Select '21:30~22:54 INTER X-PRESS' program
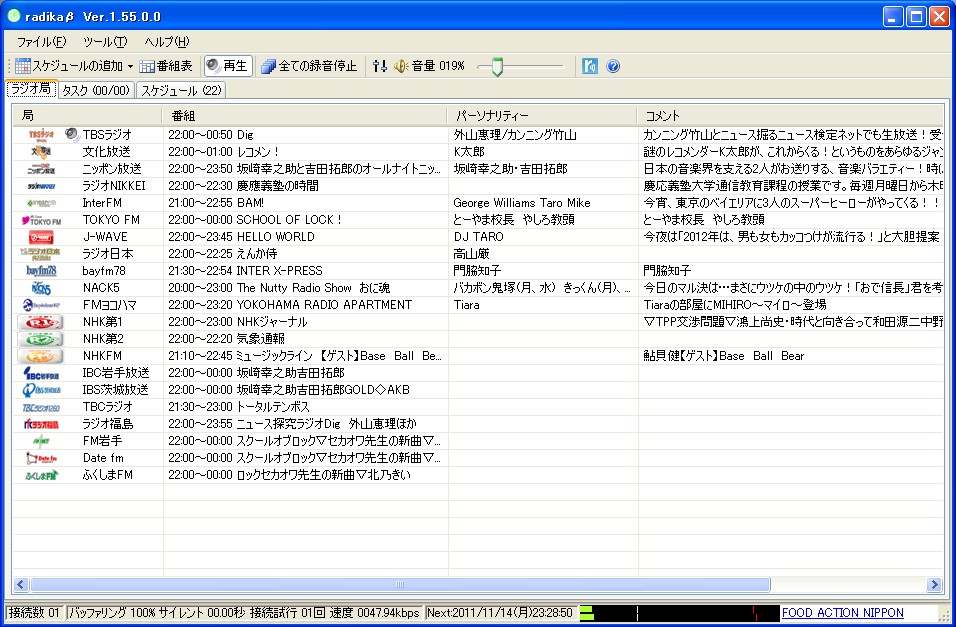The width and height of the screenshot is (956, 627). (x=246, y=271)
